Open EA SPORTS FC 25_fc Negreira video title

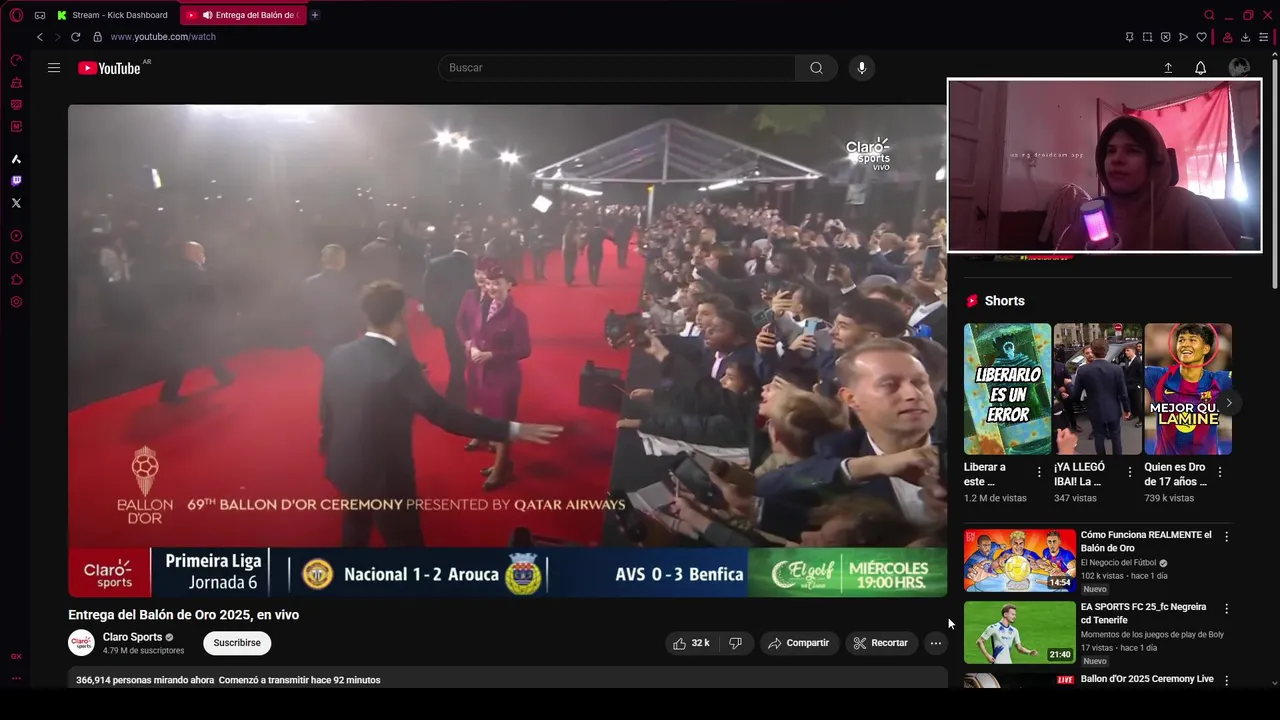click(x=1144, y=613)
